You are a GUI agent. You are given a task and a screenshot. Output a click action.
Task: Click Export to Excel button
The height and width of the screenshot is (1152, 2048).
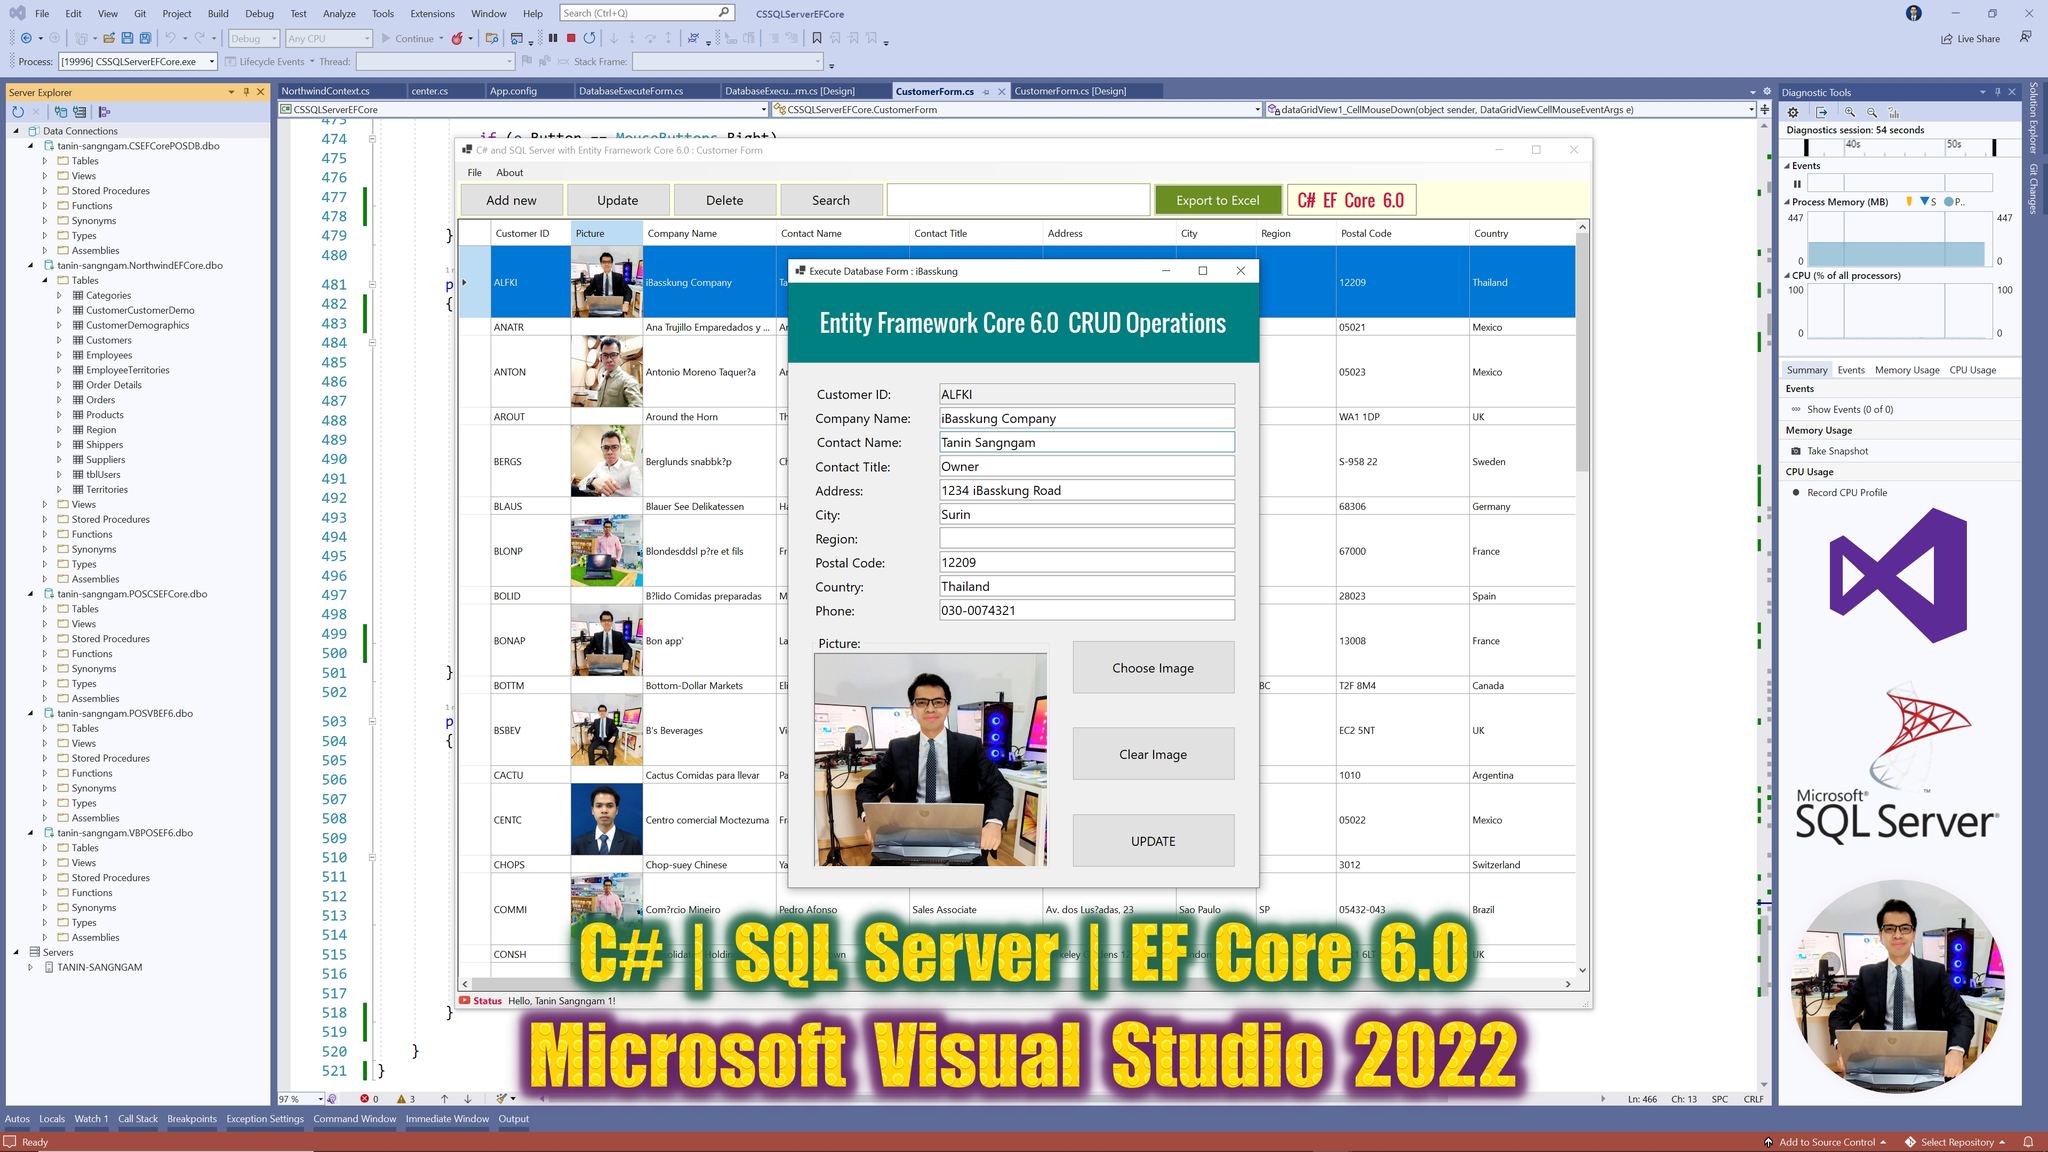(1218, 200)
